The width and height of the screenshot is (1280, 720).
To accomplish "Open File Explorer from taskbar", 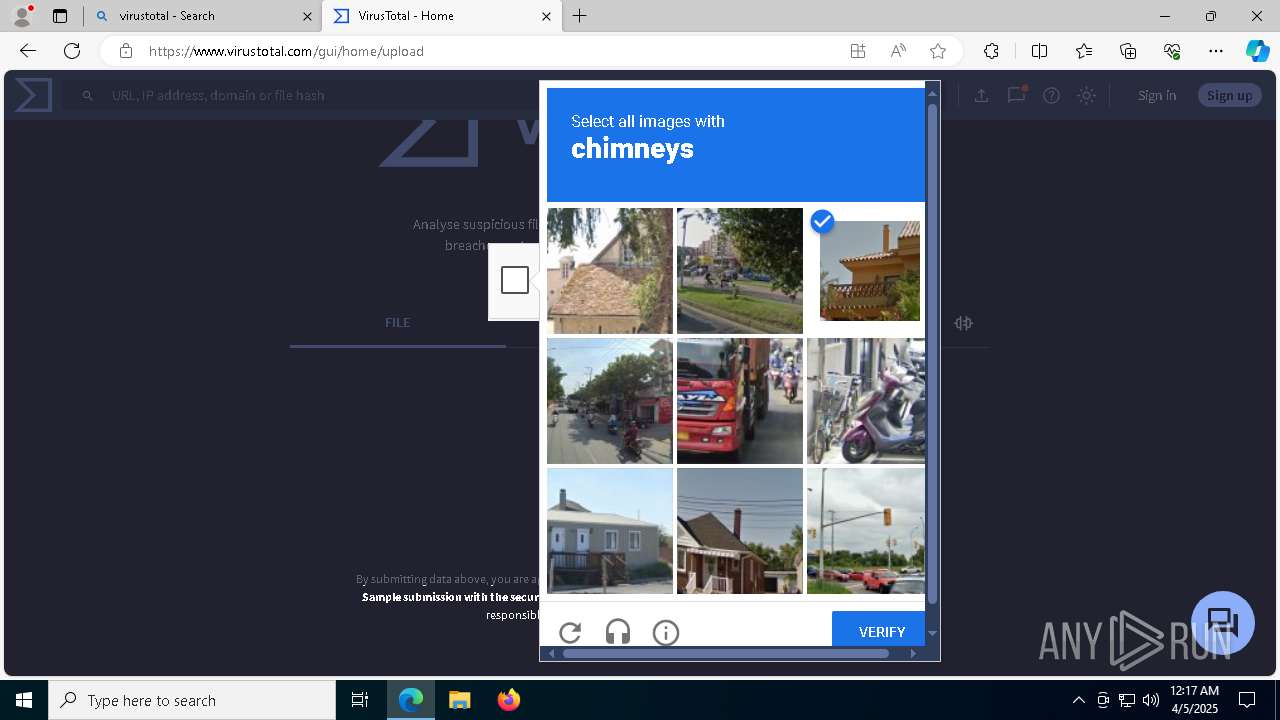I will pyautogui.click(x=459, y=700).
